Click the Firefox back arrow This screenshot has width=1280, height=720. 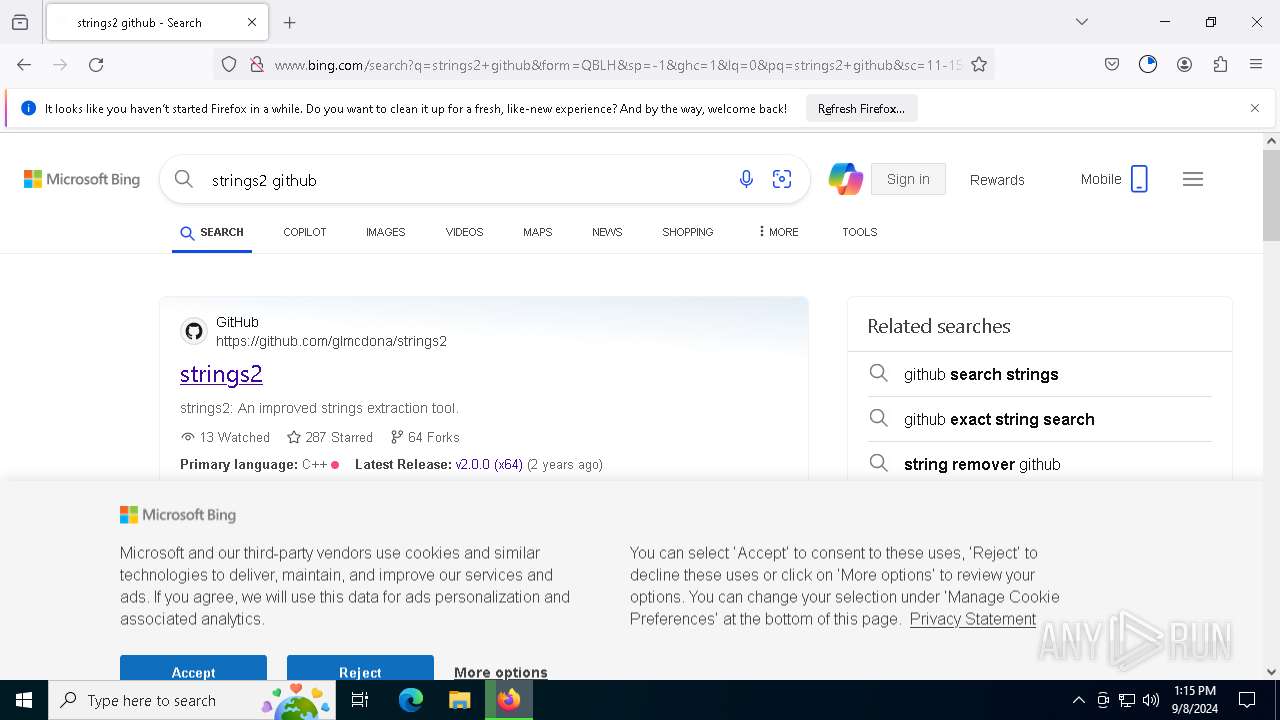[x=24, y=64]
